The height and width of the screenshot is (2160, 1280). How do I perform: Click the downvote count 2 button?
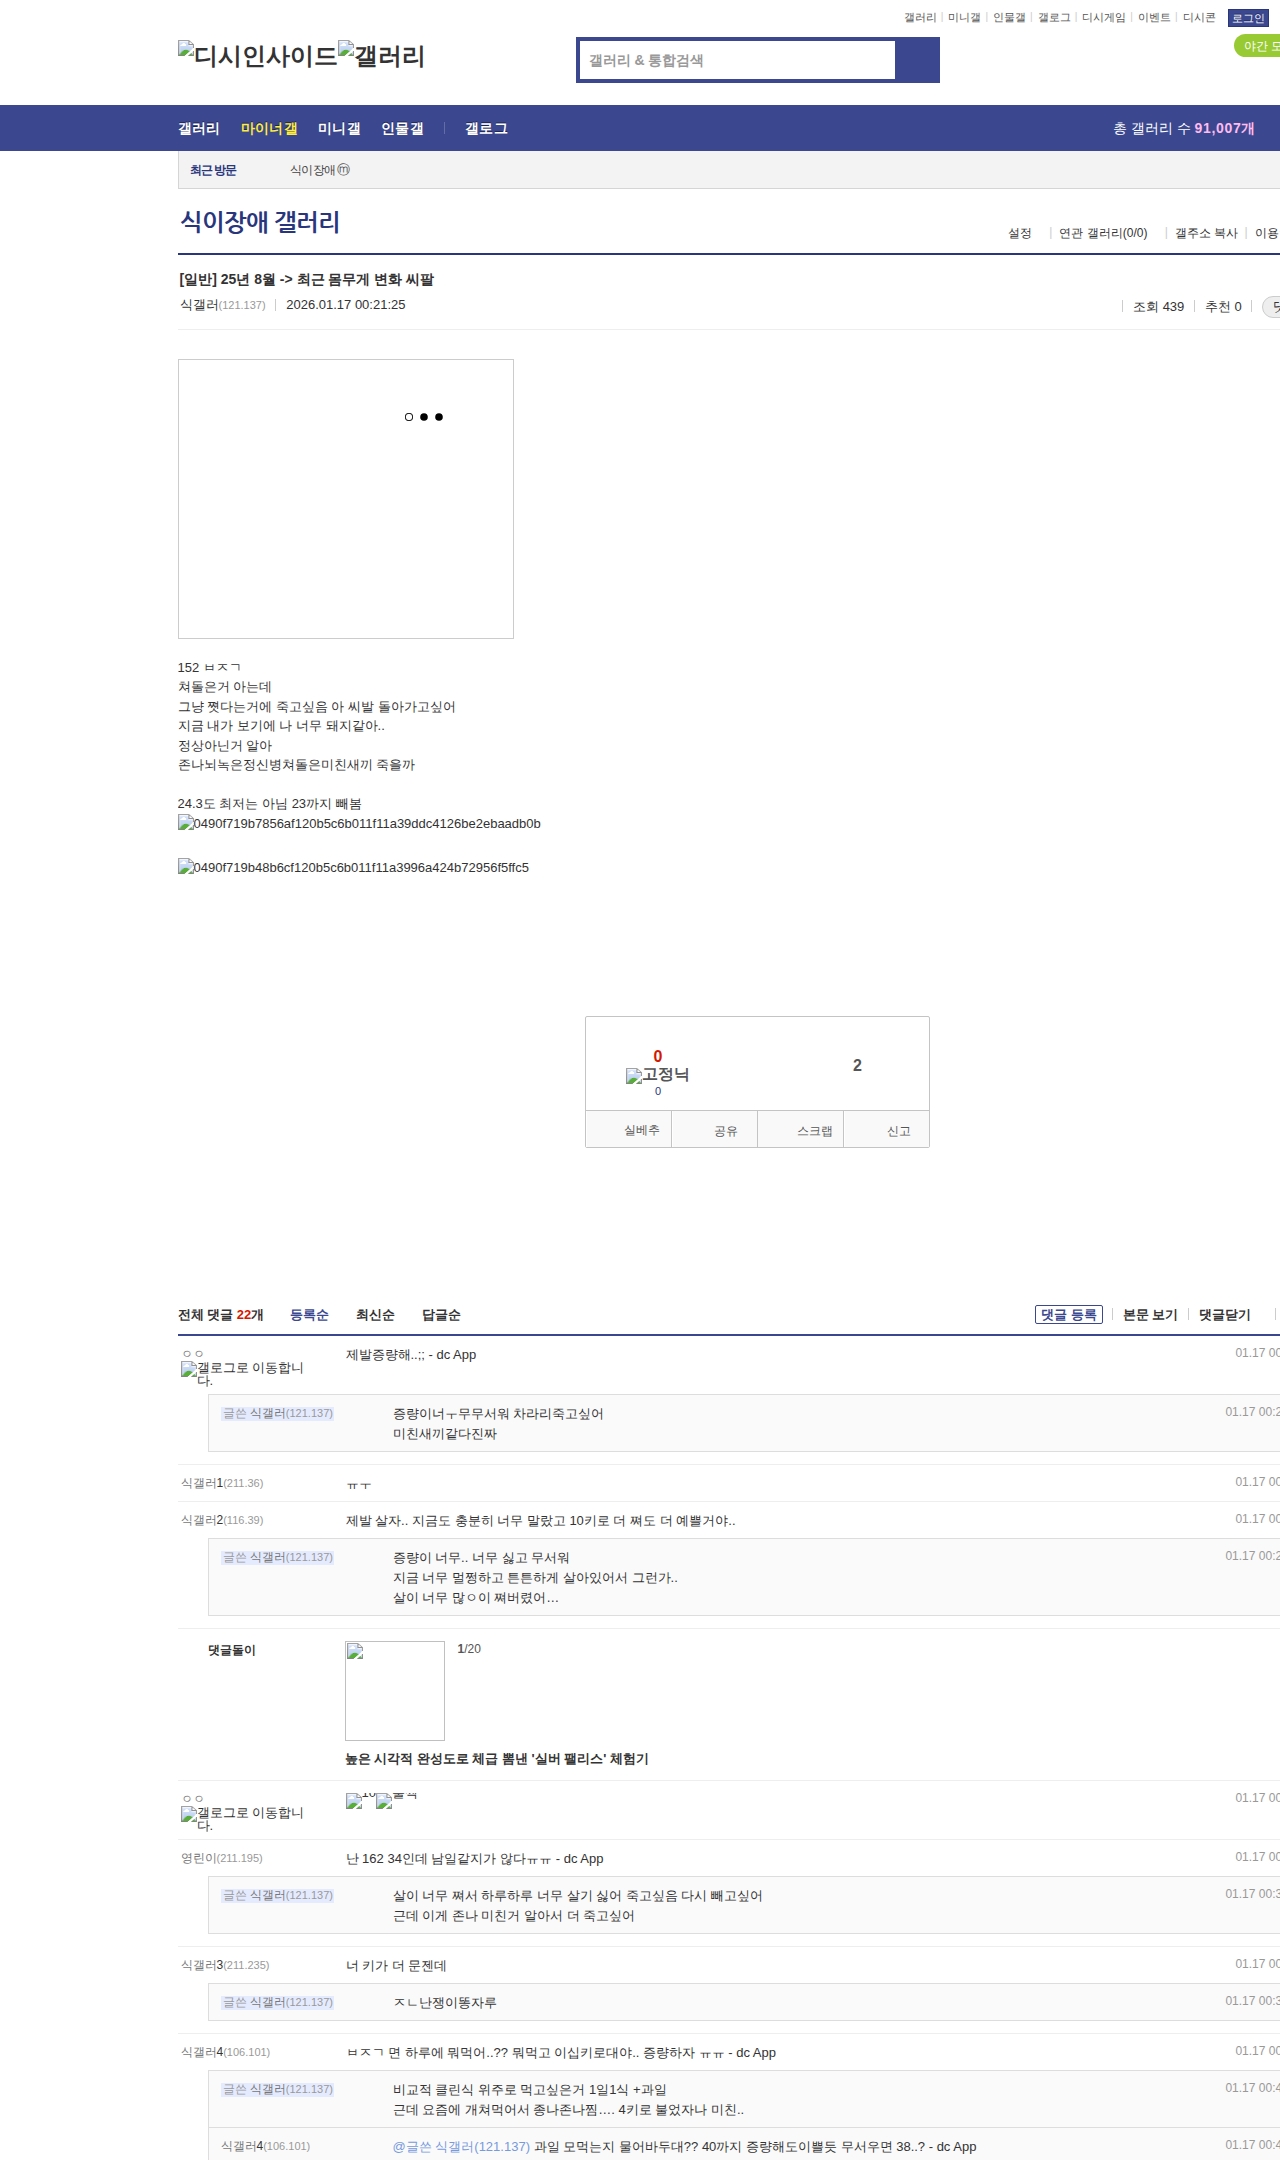tap(857, 1065)
